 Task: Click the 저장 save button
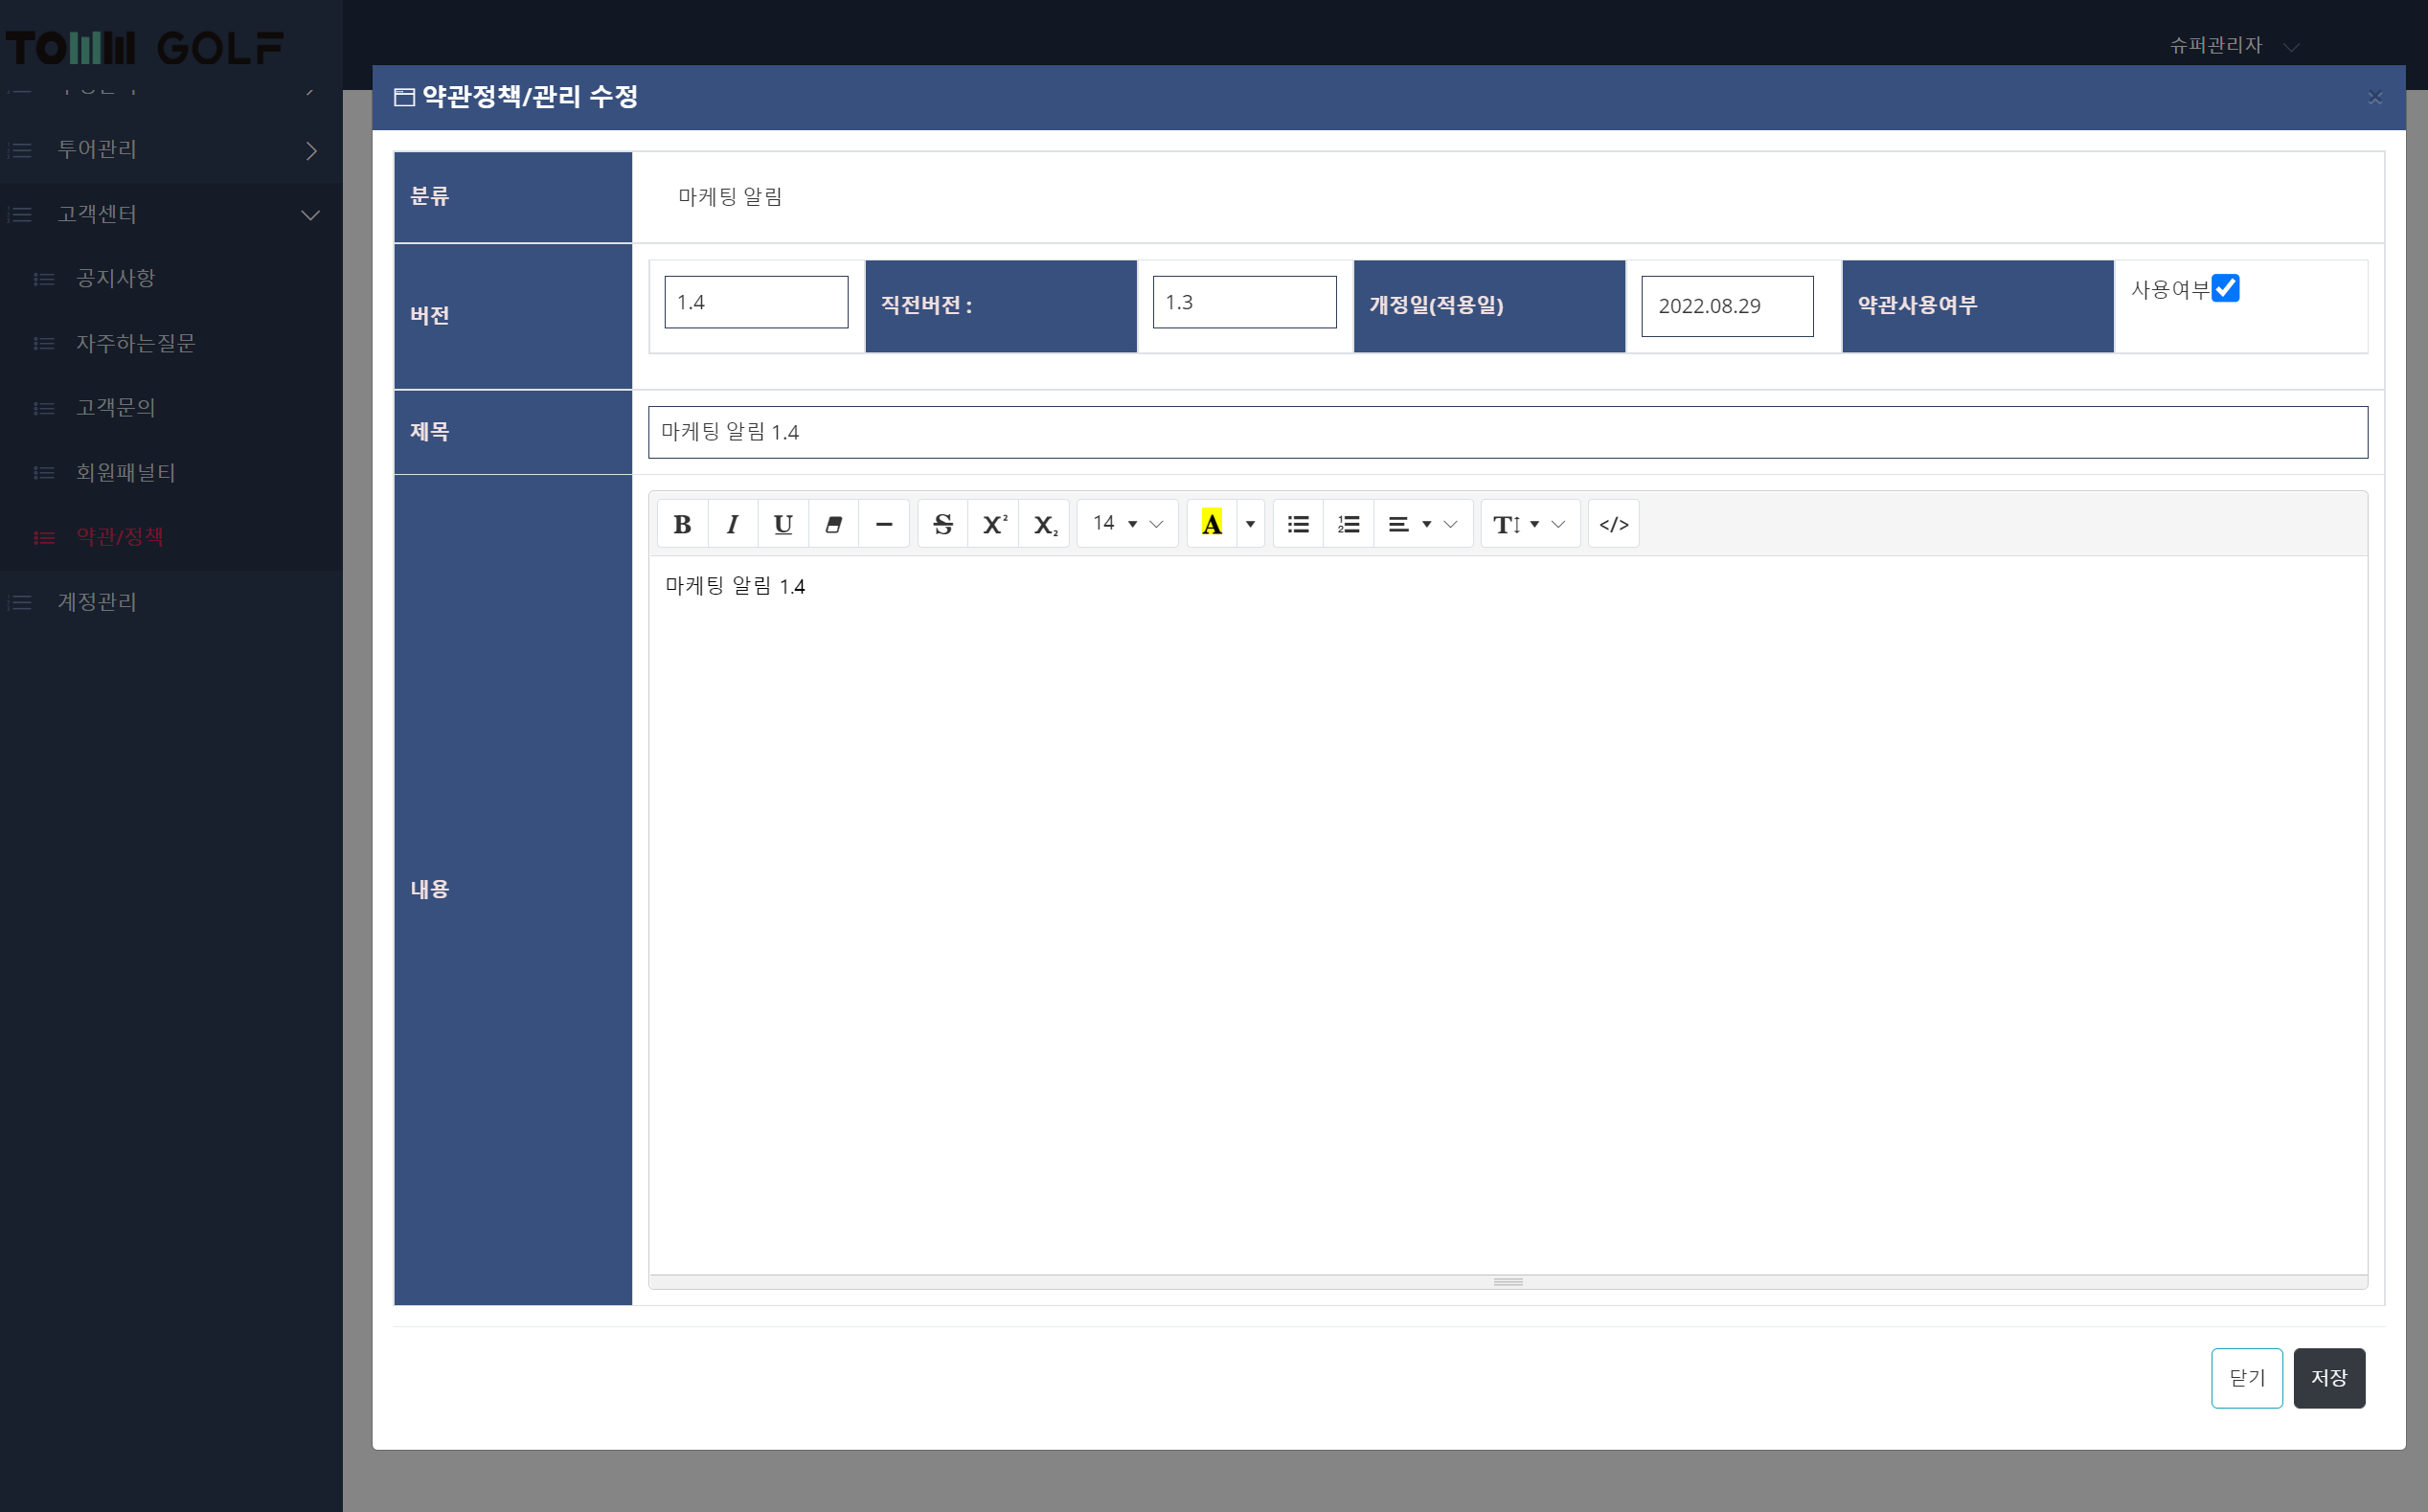2328,1378
